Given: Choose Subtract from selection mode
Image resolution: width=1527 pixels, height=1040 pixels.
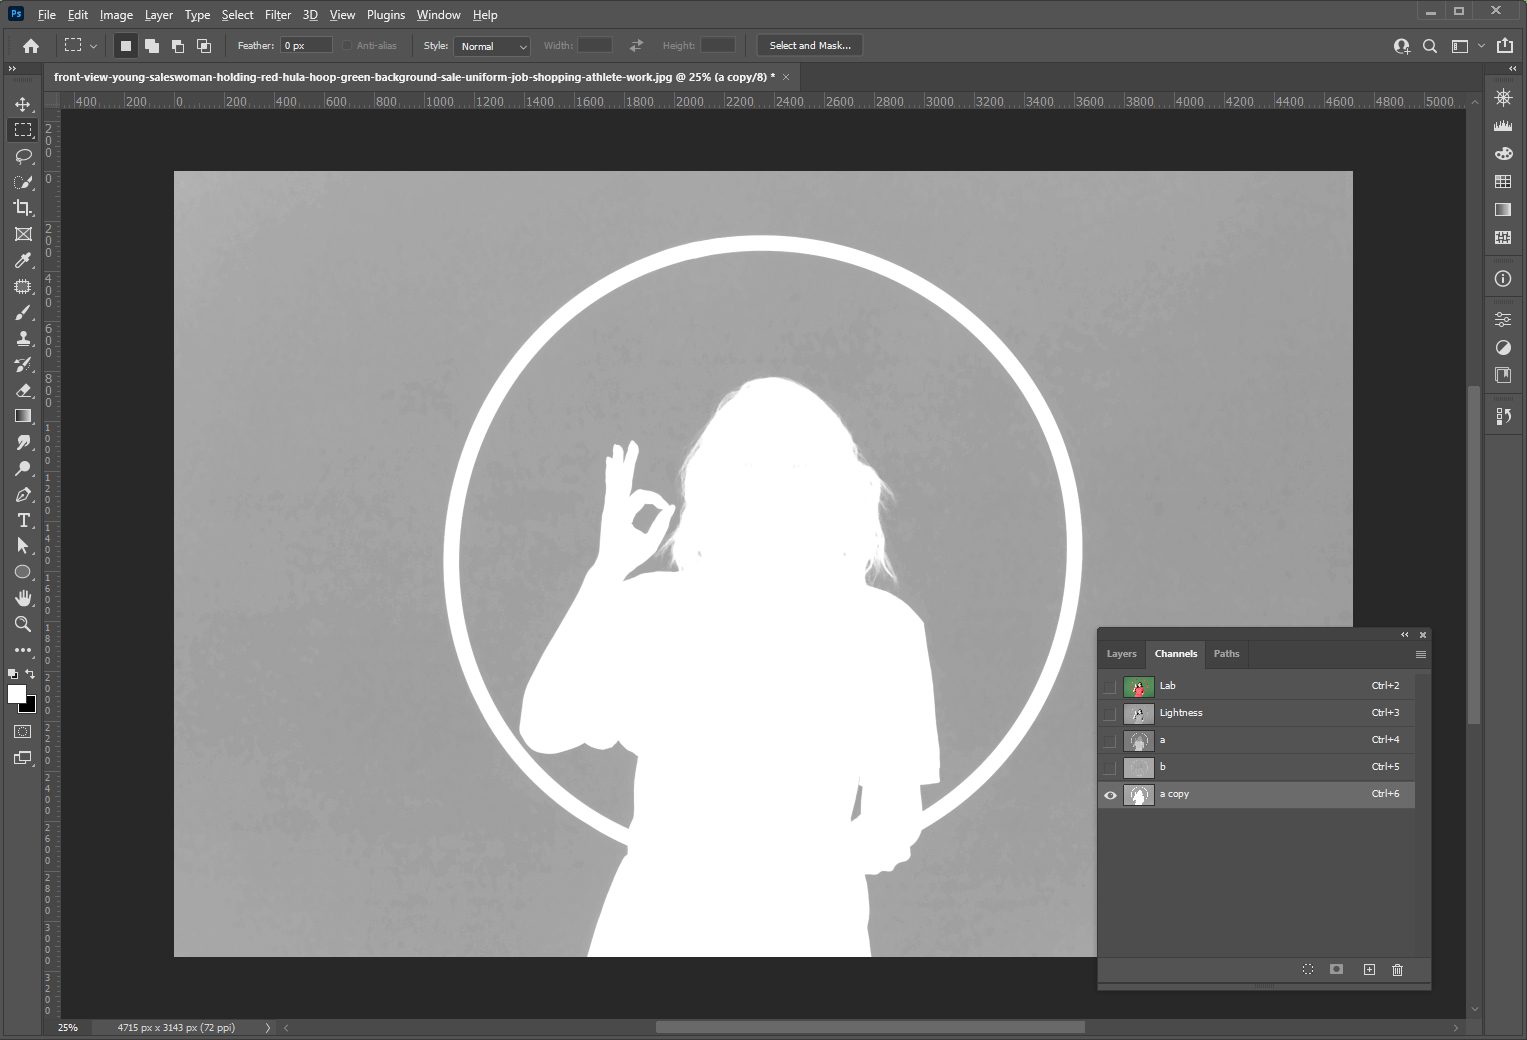Looking at the screenshot, I should point(178,45).
